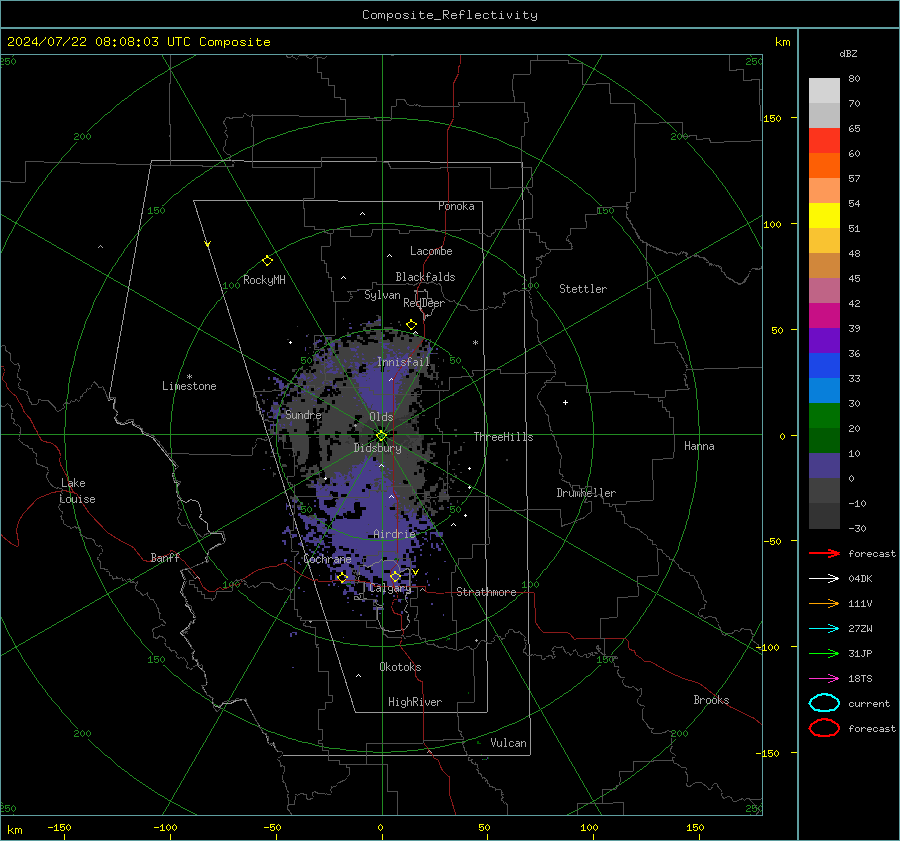Click the red forecast arrow in legend

point(824,553)
